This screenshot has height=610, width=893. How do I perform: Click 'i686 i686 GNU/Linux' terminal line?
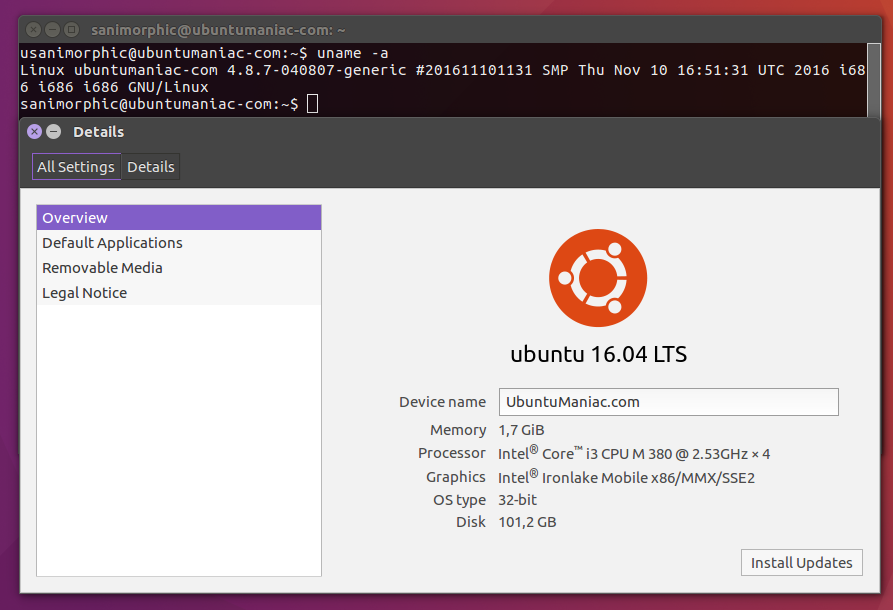114,87
